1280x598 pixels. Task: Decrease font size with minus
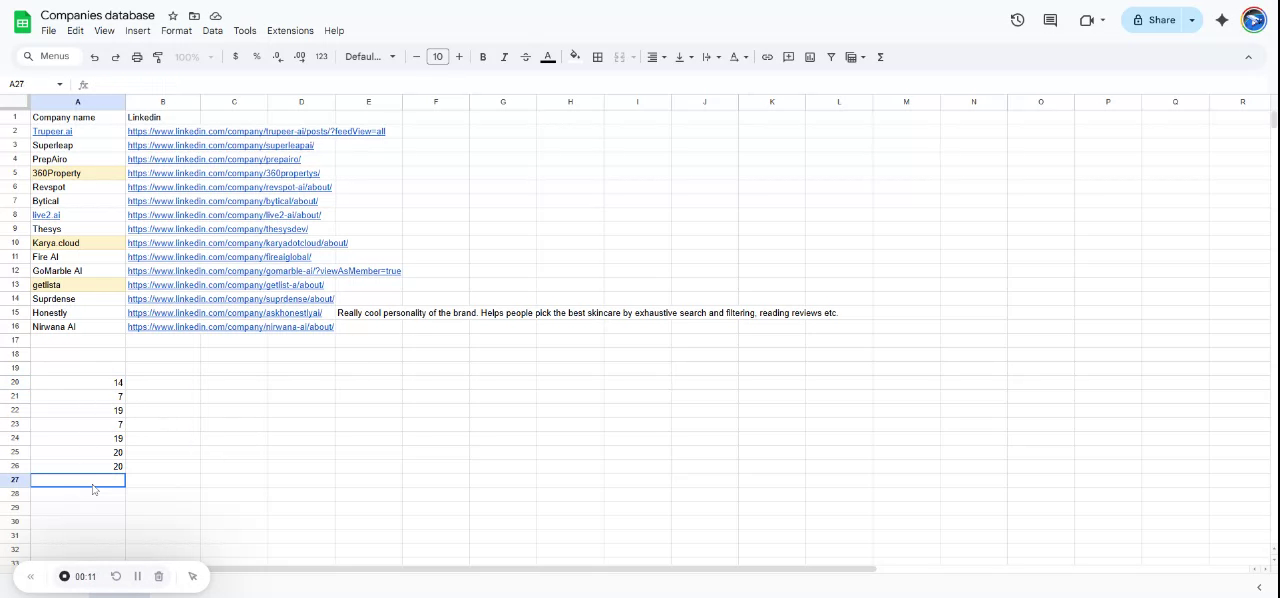click(416, 57)
